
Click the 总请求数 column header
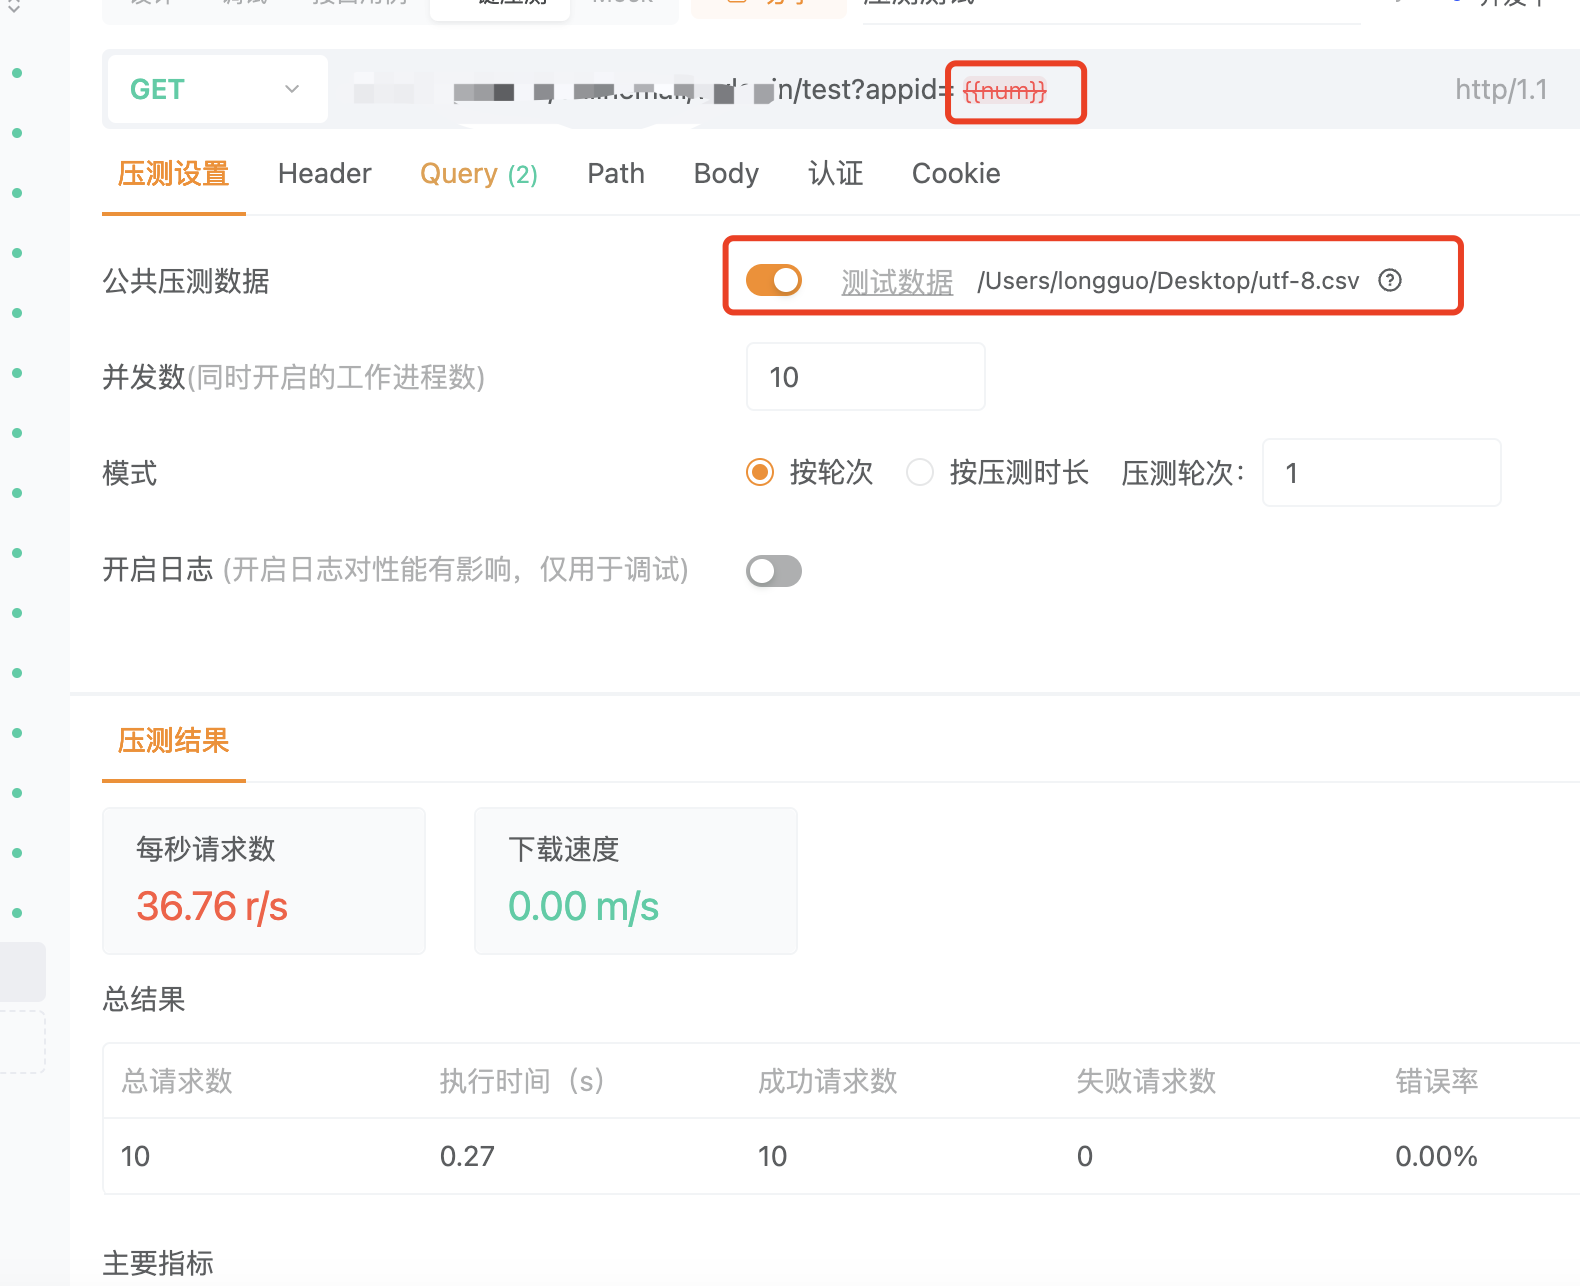coord(177,1081)
